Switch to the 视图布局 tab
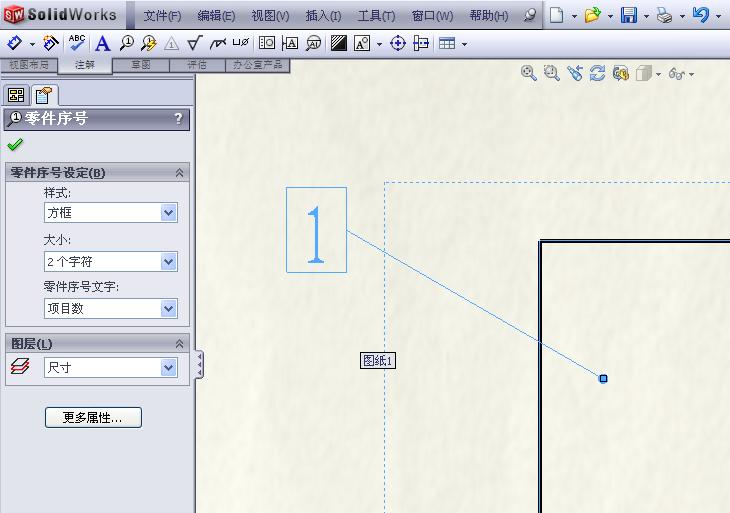 tap(29, 65)
